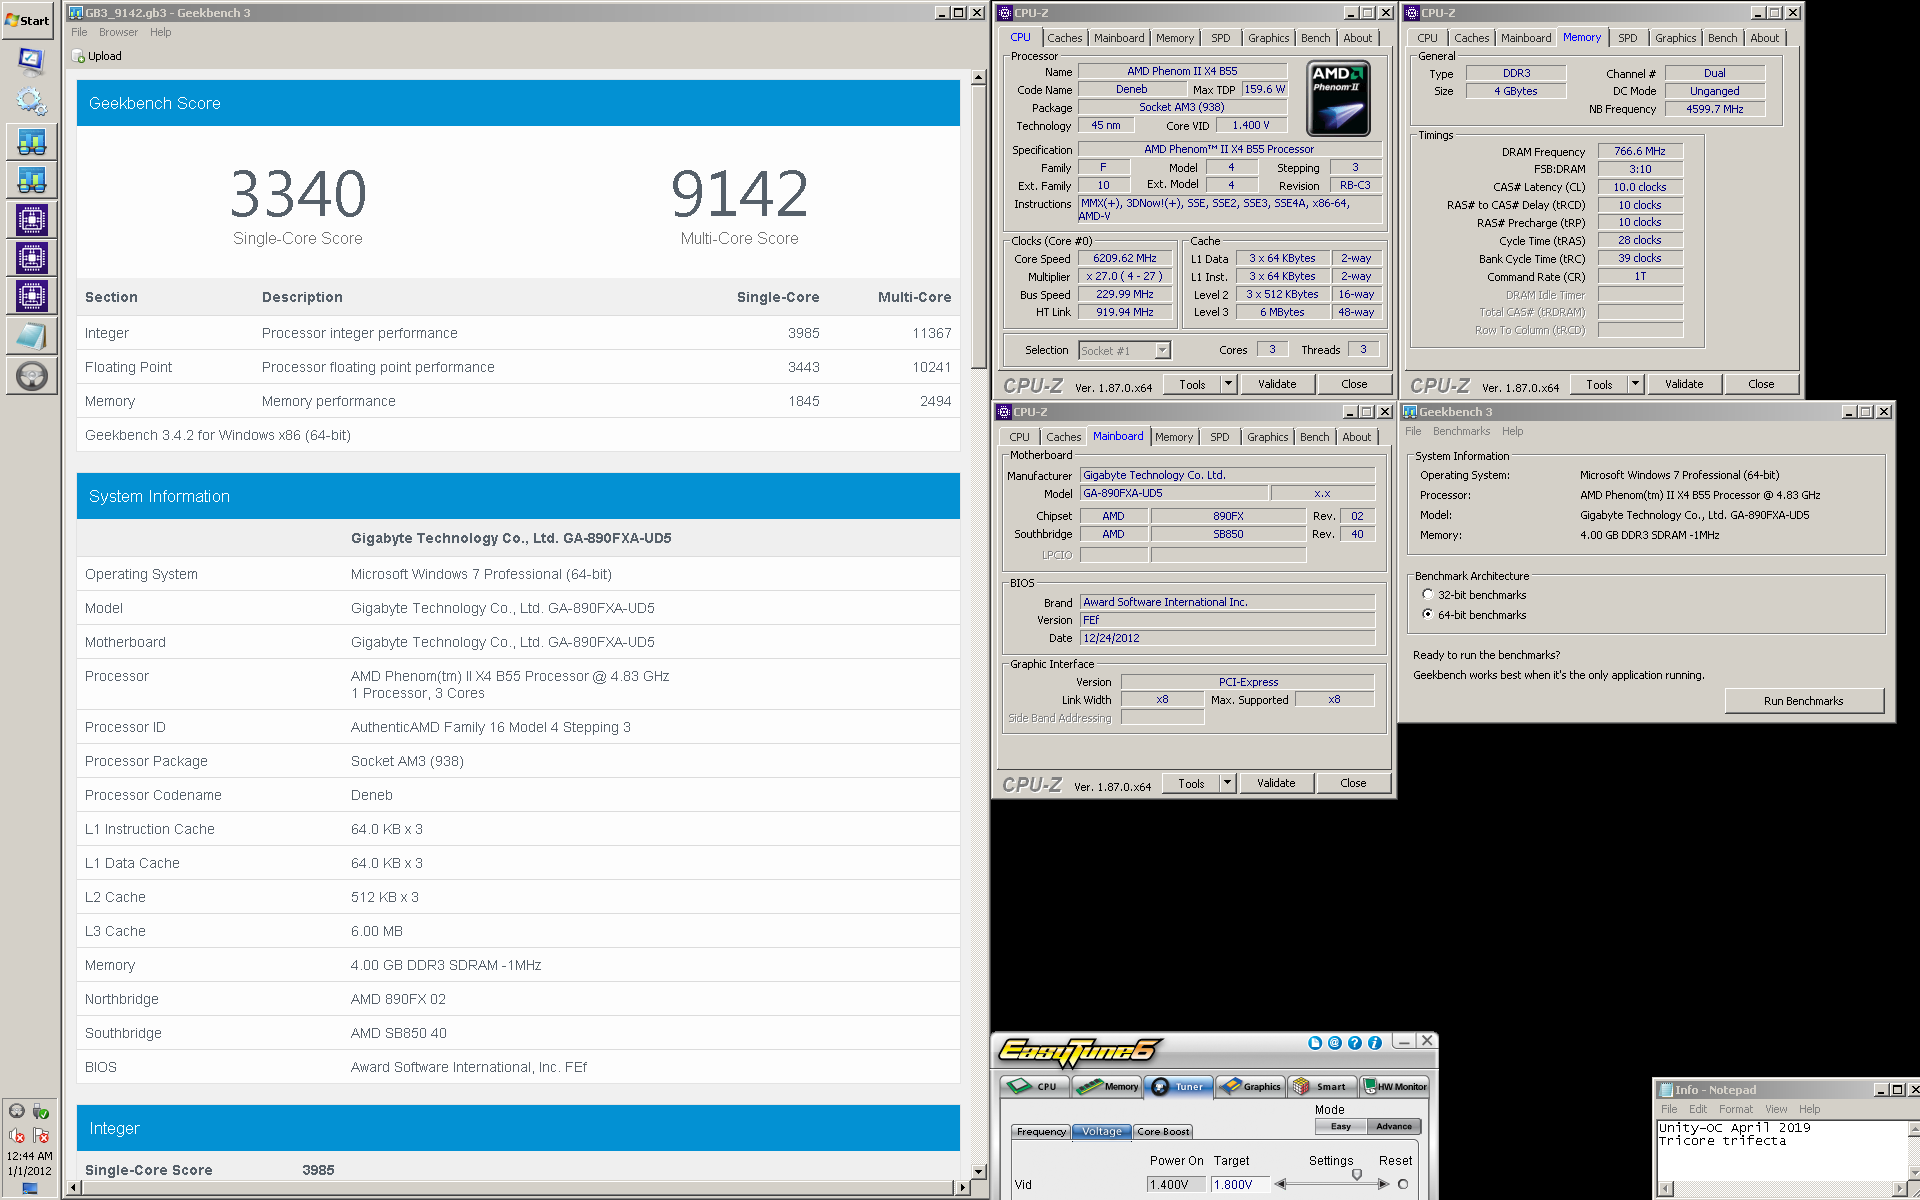Click in the Notepad text area
The image size is (1920, 1200).
[x=1782, y=1150]
